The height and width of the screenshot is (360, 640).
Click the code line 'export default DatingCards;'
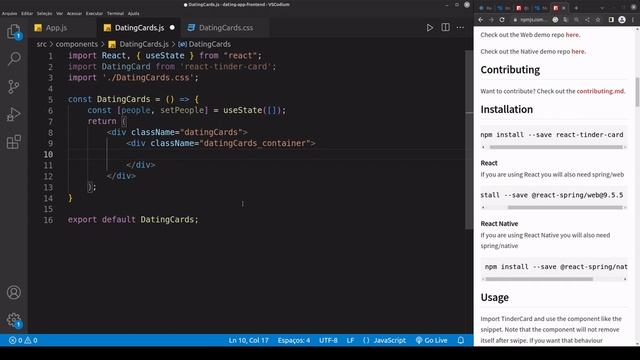pos(133,220)
